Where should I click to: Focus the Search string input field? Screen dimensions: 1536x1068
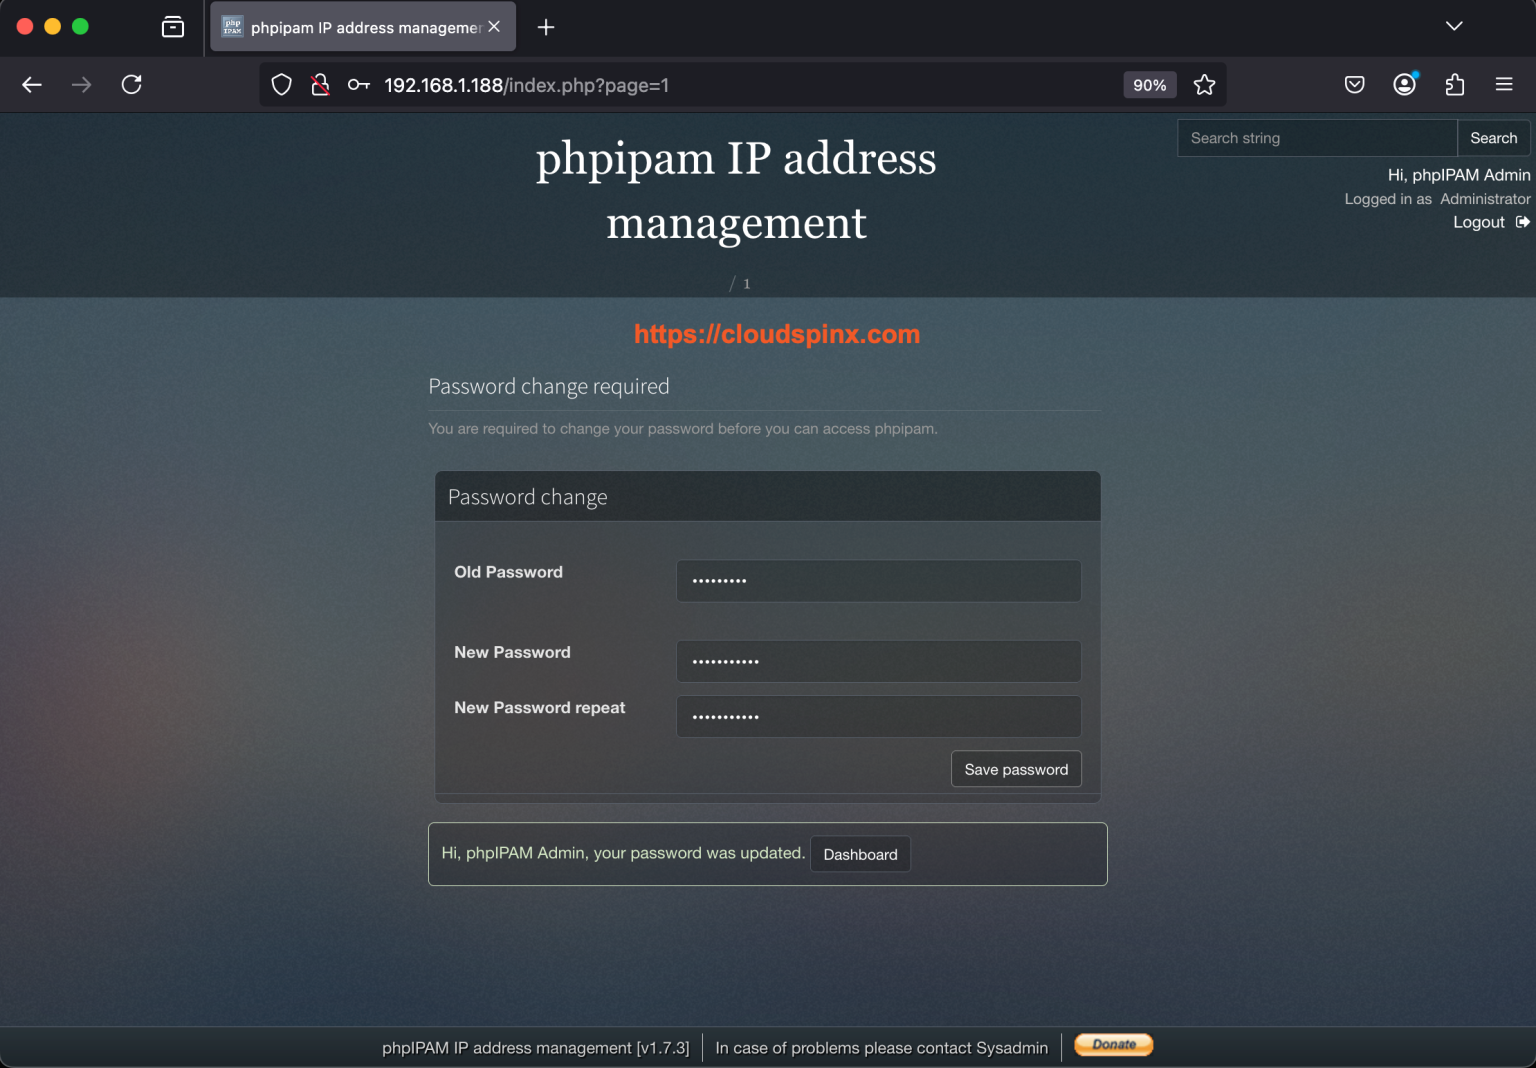[1316, 138]
